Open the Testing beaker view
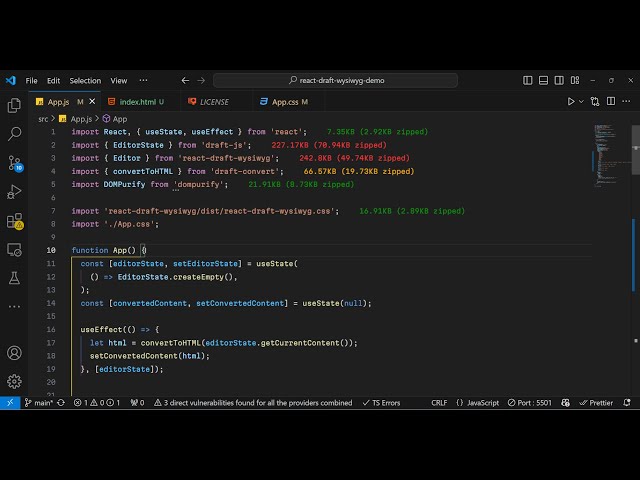Image resolution: width=640 pixels, height=480 pixels. (14, 277)
